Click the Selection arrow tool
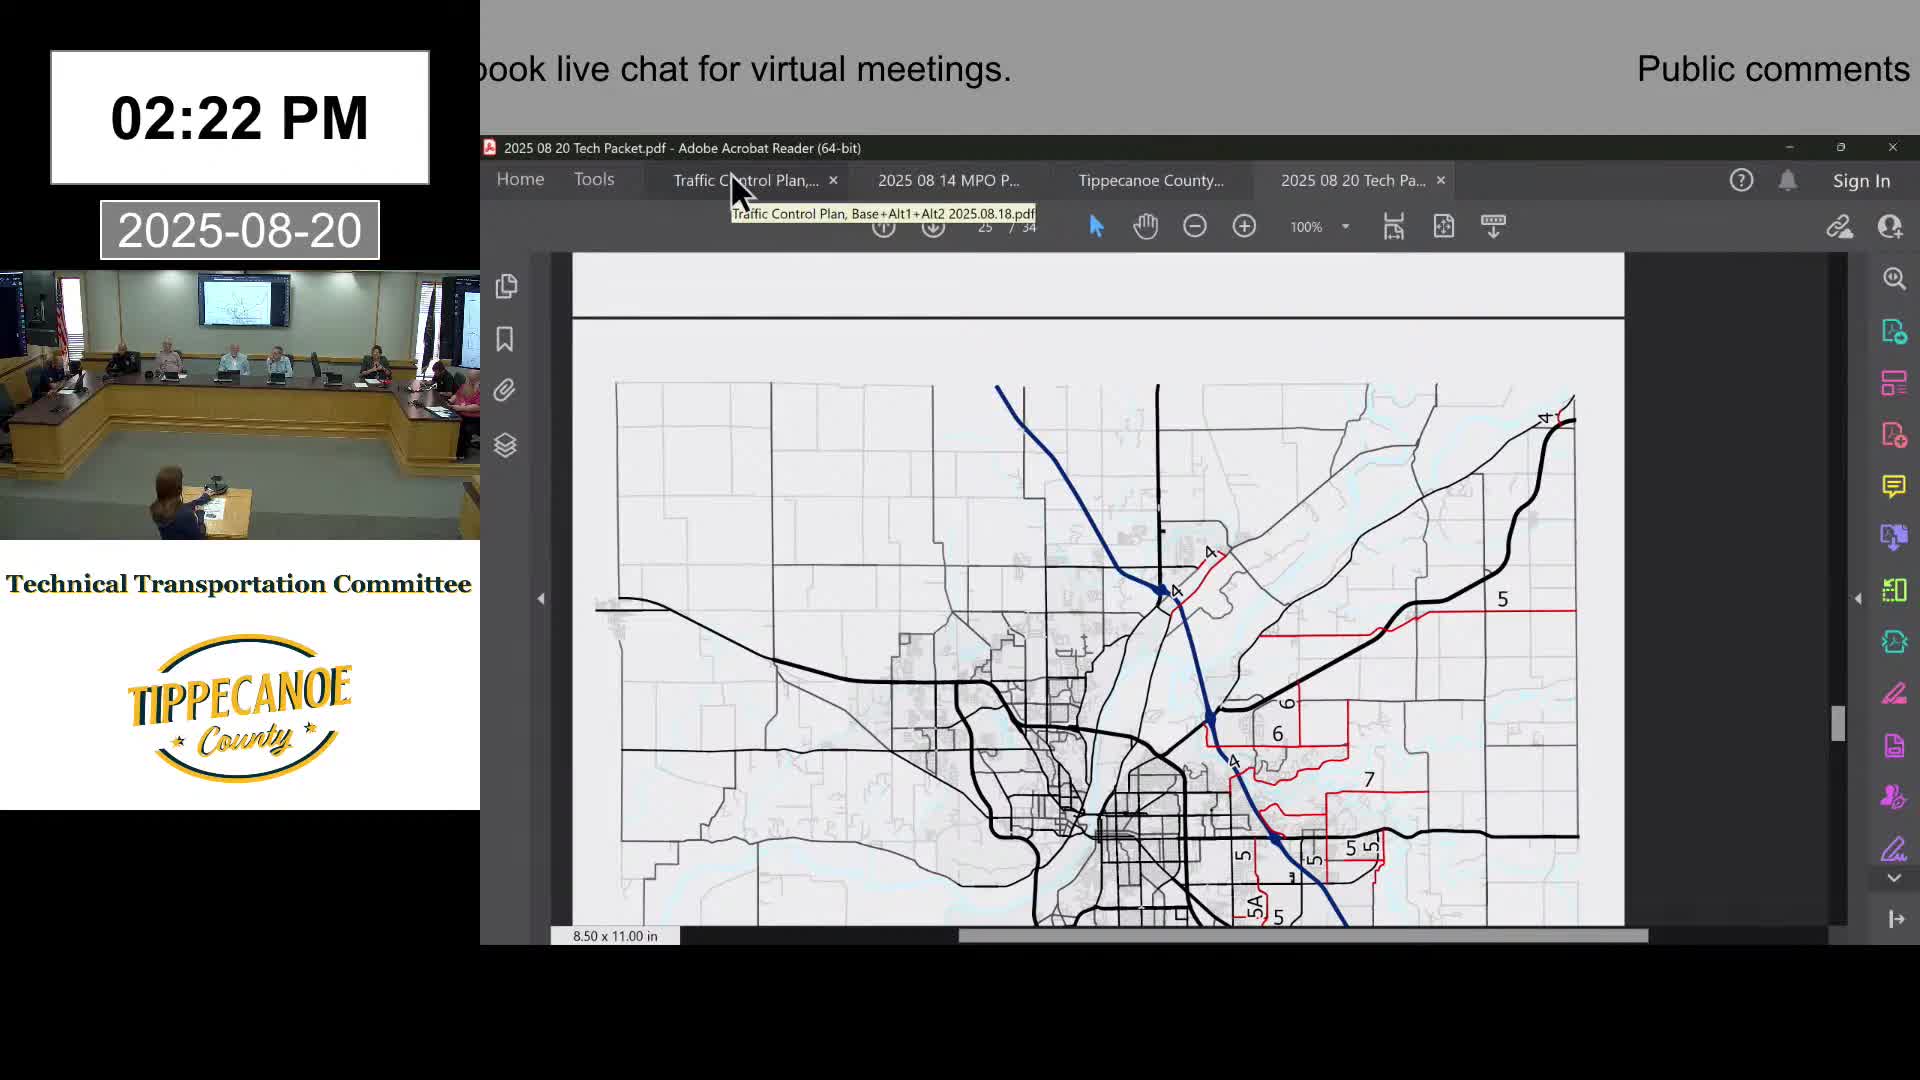The height and width of the screenshot is (1080, 1920). pyautogui.click(x=1096, y=227)
